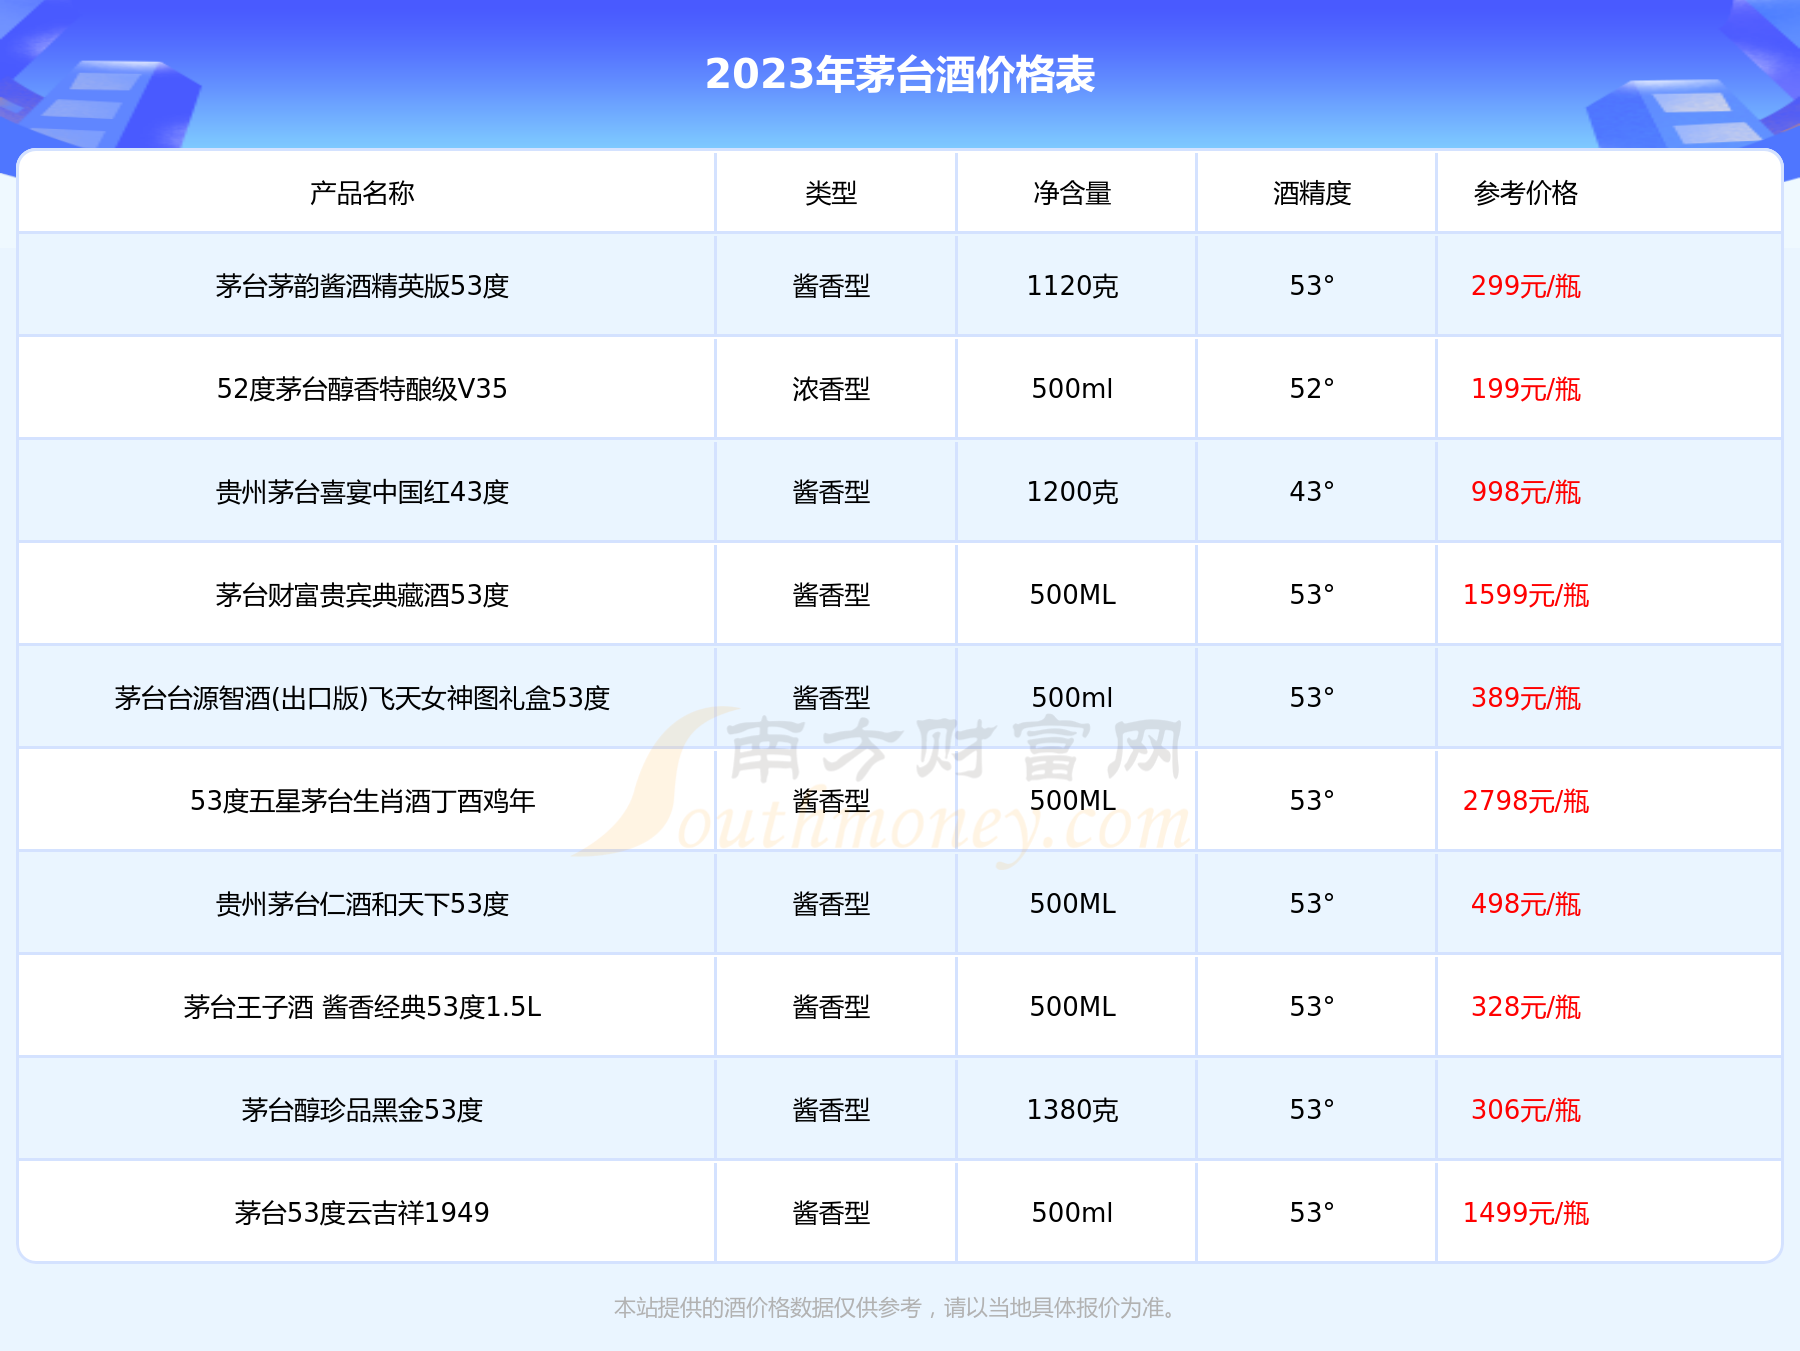Image resolution: width=1800 pixels, height=1351 pixels.
Task: Click product name 茅台茅韵酱酒精英版53度
Action: coord(363,286)
